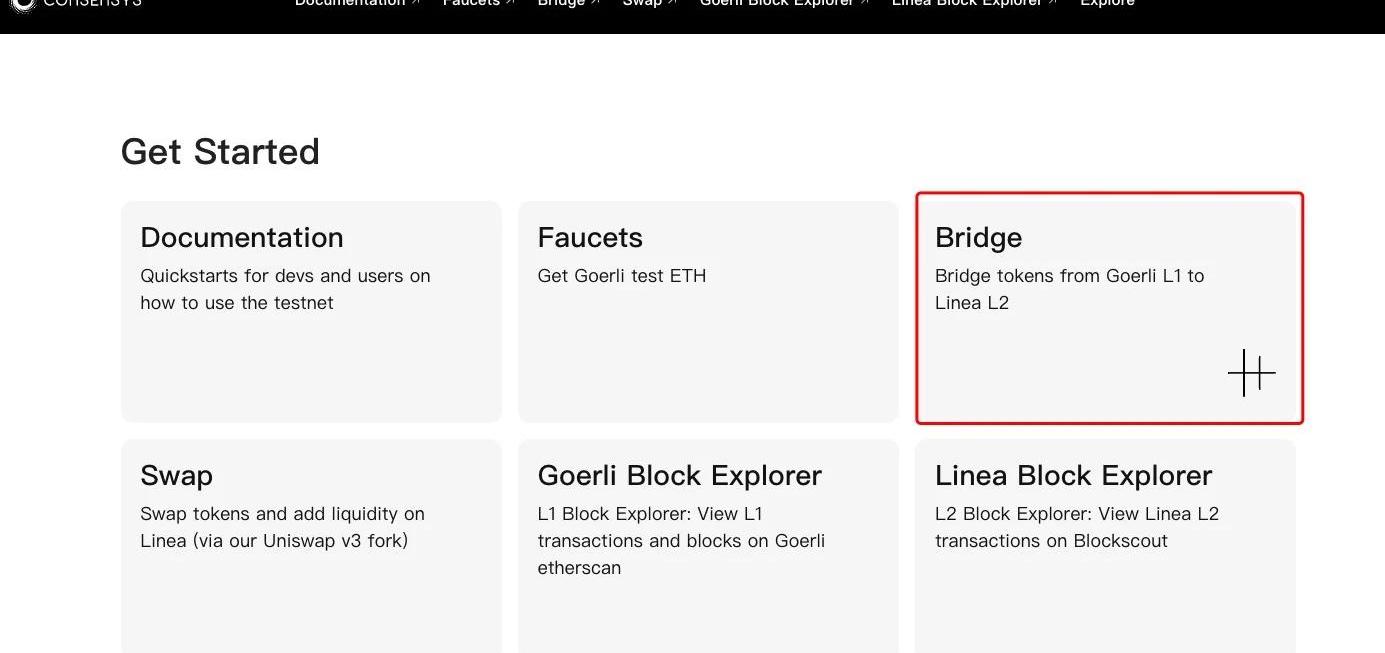The width and height of the screenshot is (1385, 653).
Task: Open the Faucets card title
Action: pyautogui.click(x=590, y=237)
